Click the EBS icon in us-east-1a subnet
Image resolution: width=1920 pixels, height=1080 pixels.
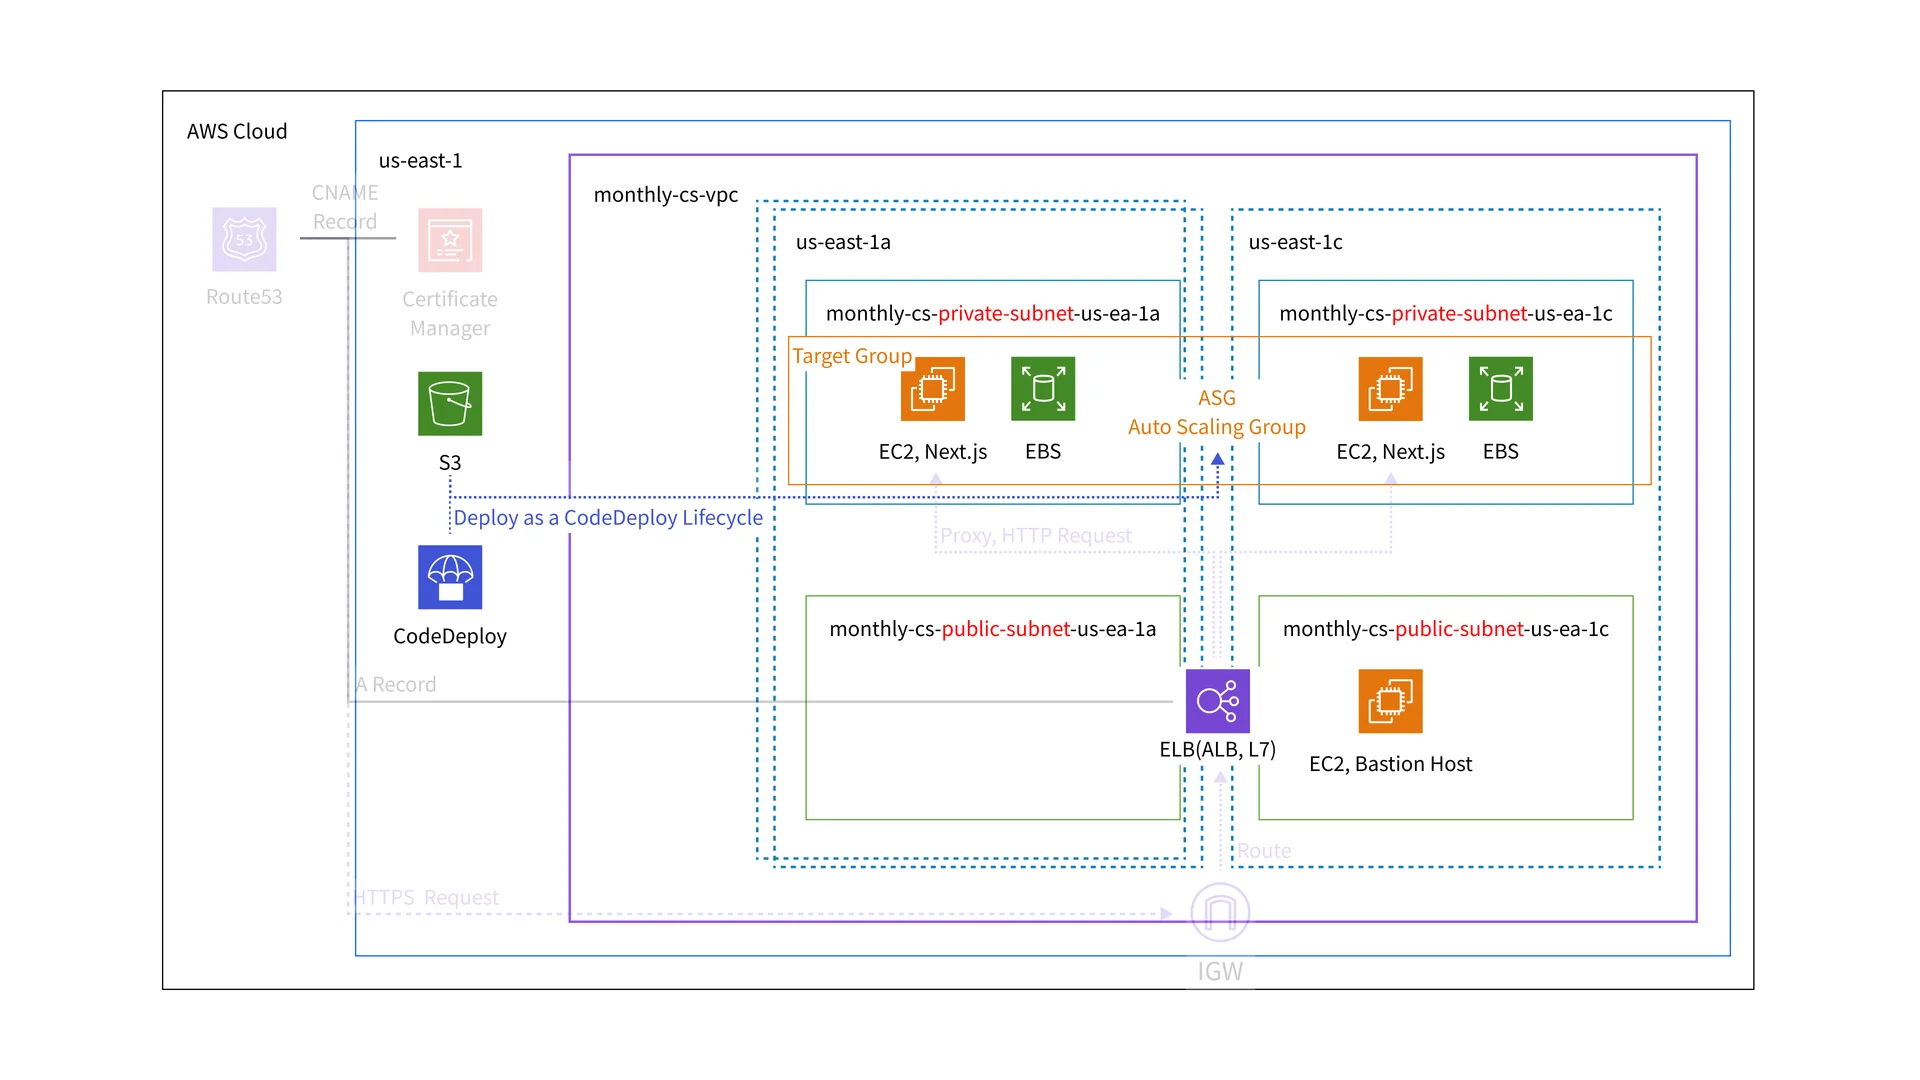pos(1043,389)
